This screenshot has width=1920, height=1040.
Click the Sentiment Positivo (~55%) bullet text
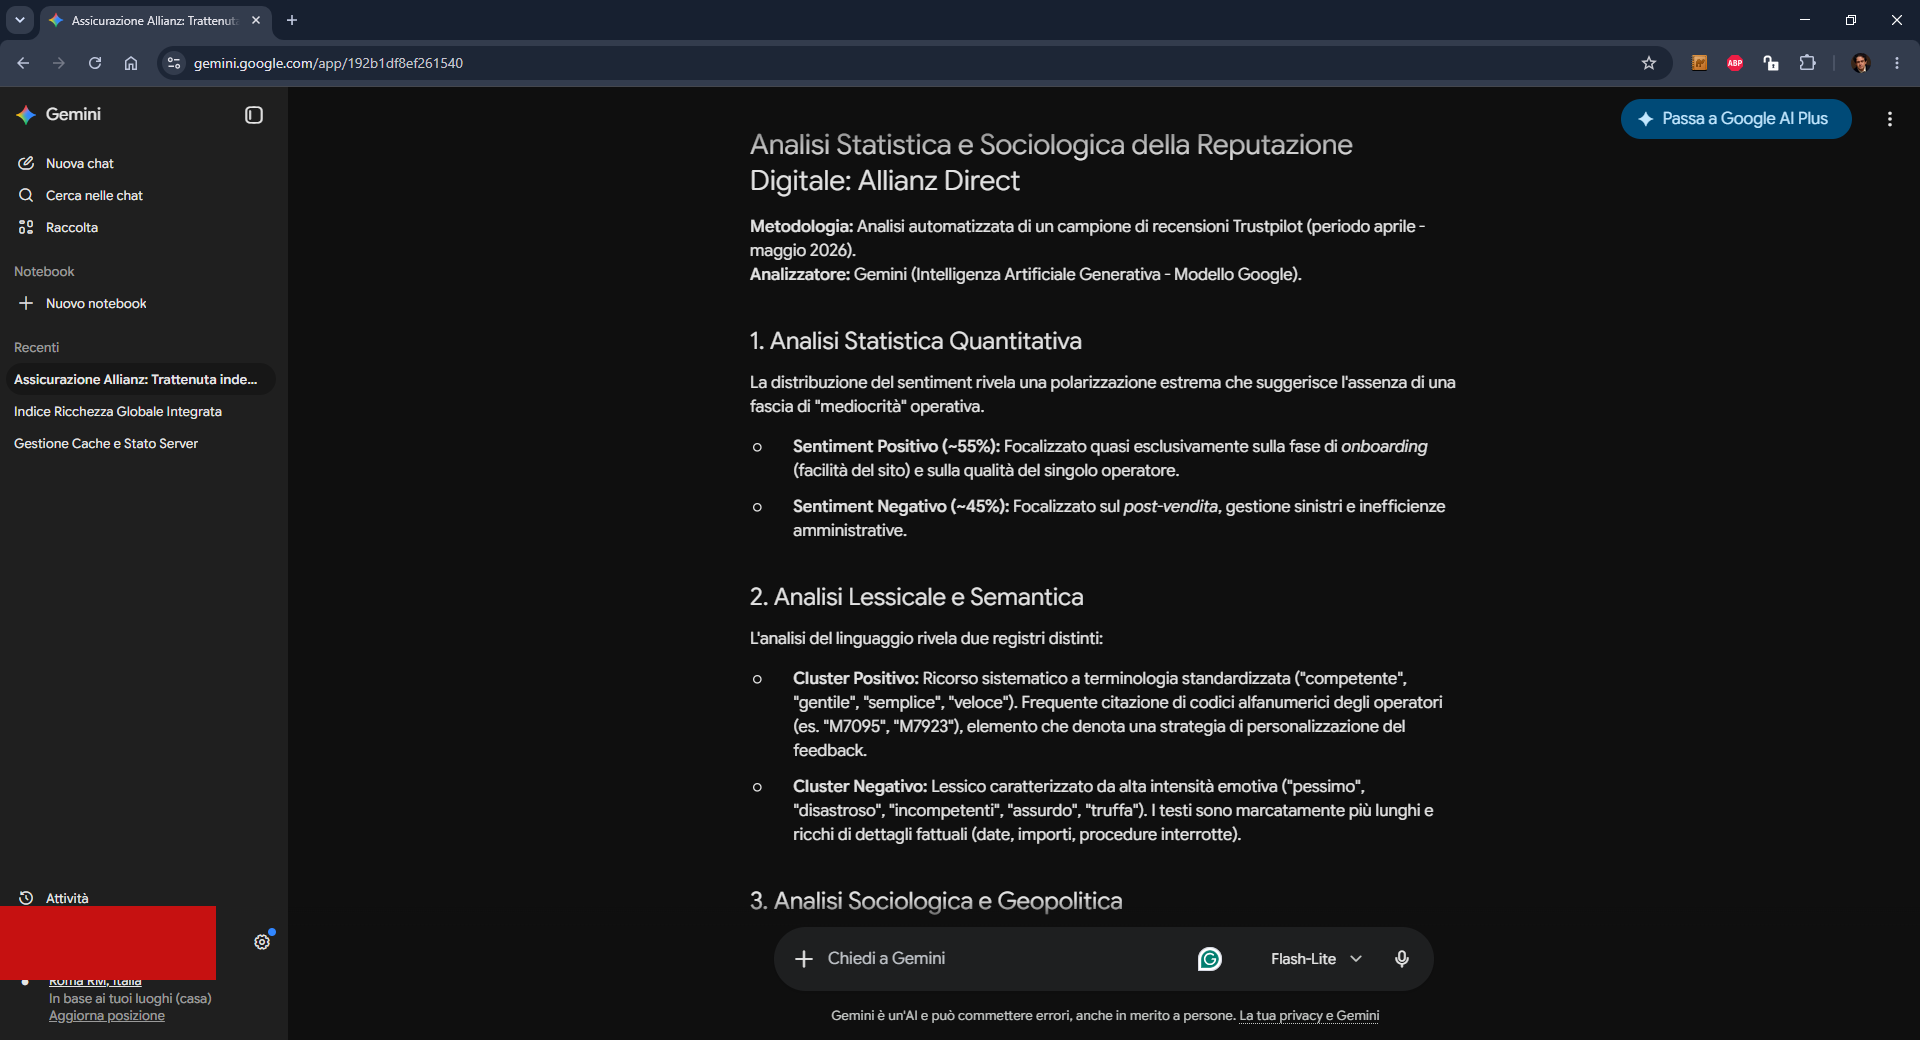pos(1110,458)
